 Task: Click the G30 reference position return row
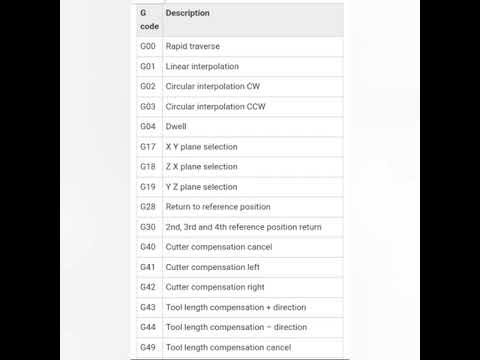[x=240, y=227]
